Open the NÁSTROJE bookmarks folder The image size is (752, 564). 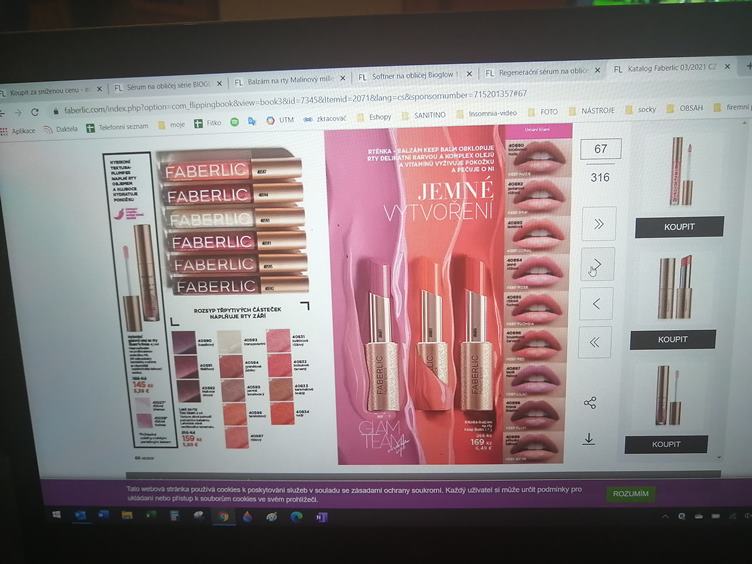pos(591,111)
